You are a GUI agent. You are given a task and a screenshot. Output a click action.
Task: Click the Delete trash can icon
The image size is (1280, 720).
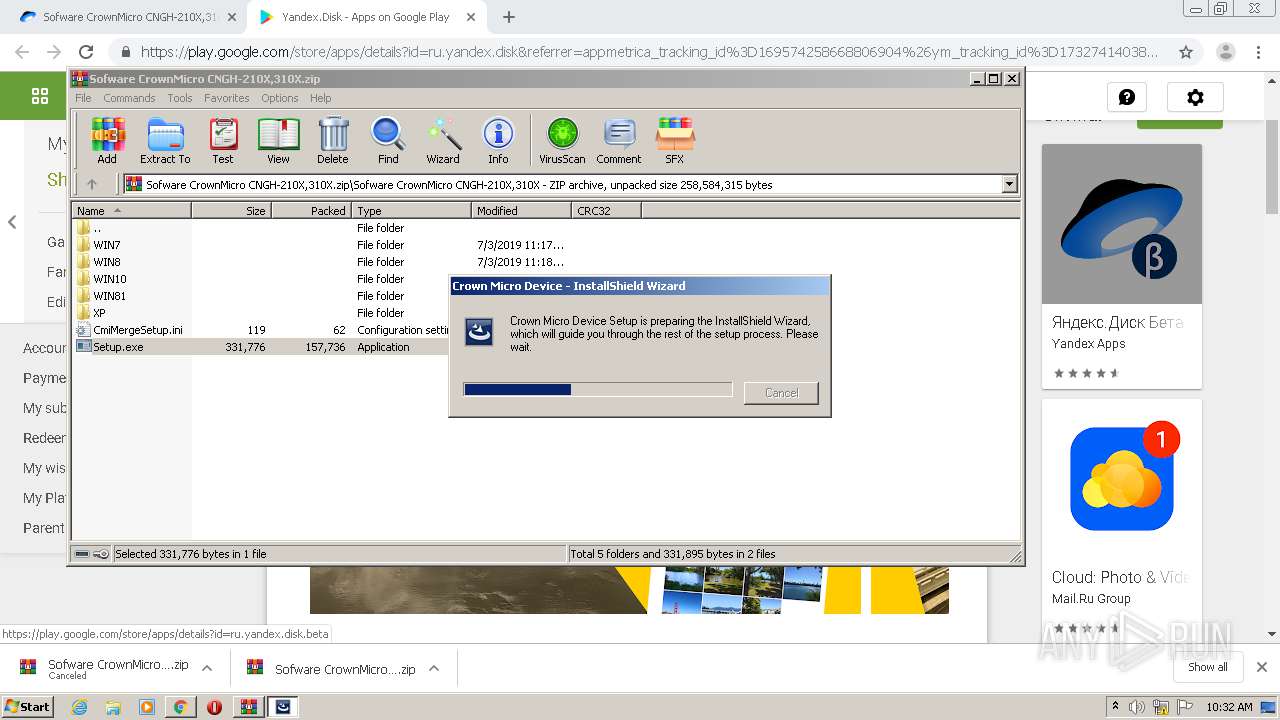click(x=333, y=140)
